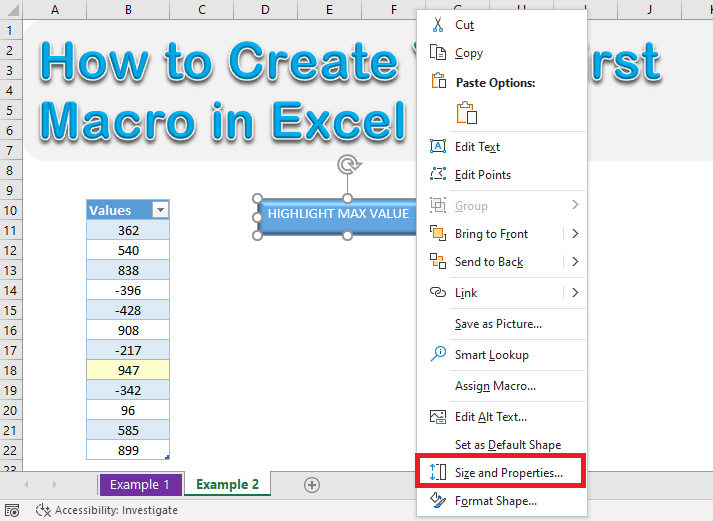
Task: Click the rotate handle above the shape
Action: tap(348, 165)
